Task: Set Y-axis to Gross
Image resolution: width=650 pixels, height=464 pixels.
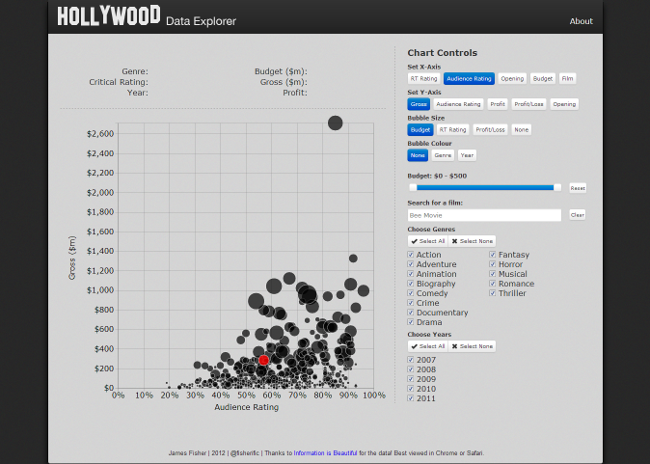Action: tap(419, 104)
